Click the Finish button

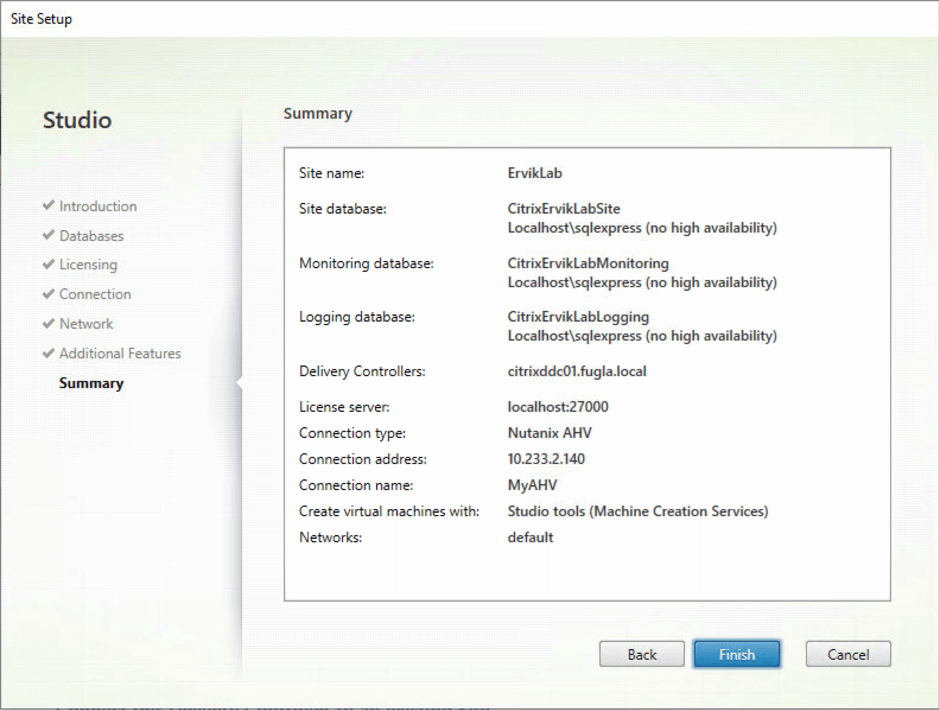pos(737,654)
